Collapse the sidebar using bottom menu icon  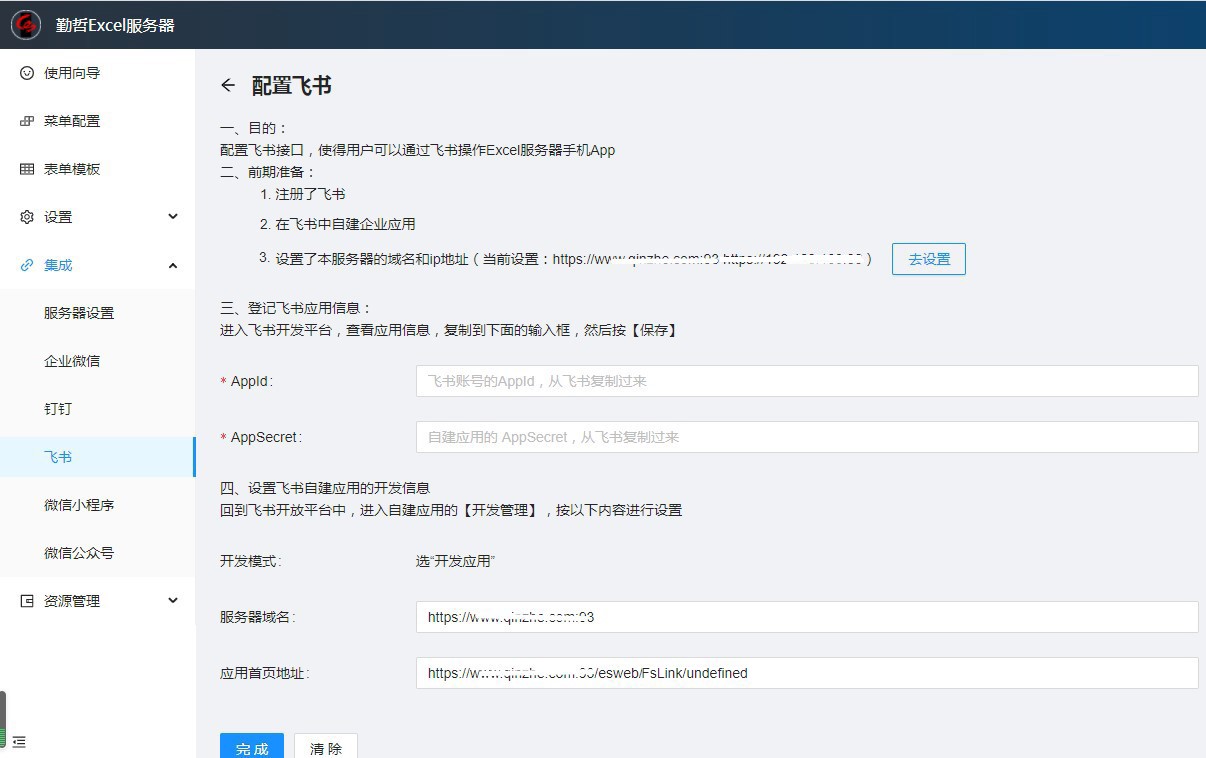19,742
